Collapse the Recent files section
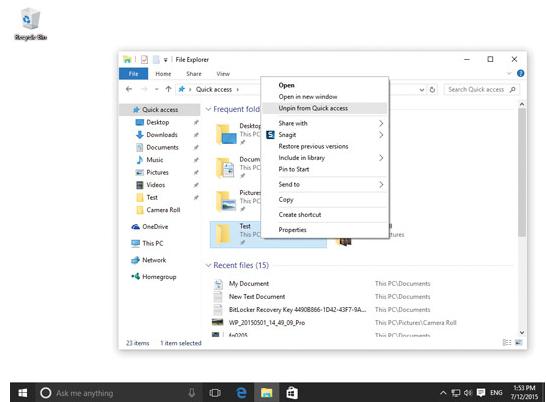The height and width of the screenshot is (402, 546). (x=208, y=265)
